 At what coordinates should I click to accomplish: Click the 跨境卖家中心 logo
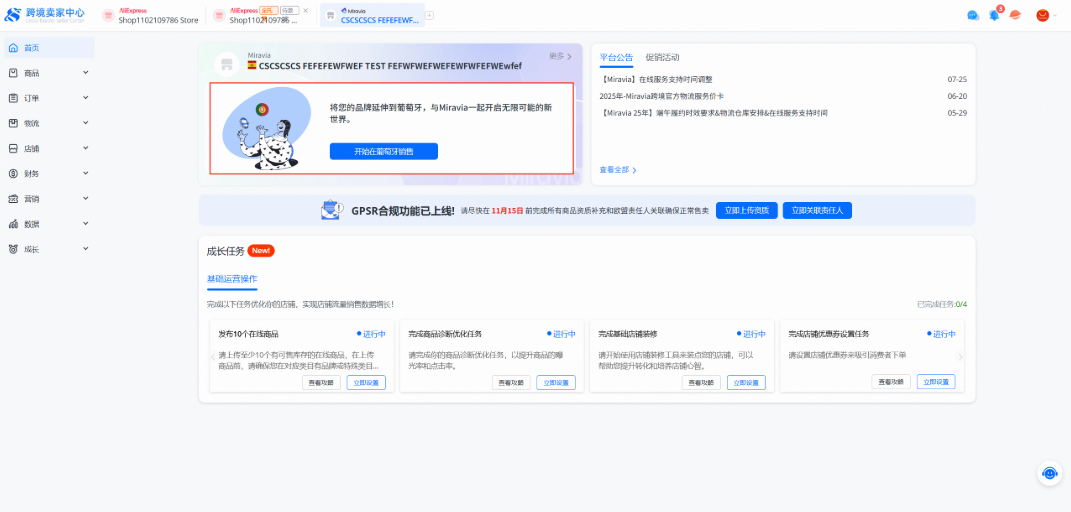[x=45, y=14]
